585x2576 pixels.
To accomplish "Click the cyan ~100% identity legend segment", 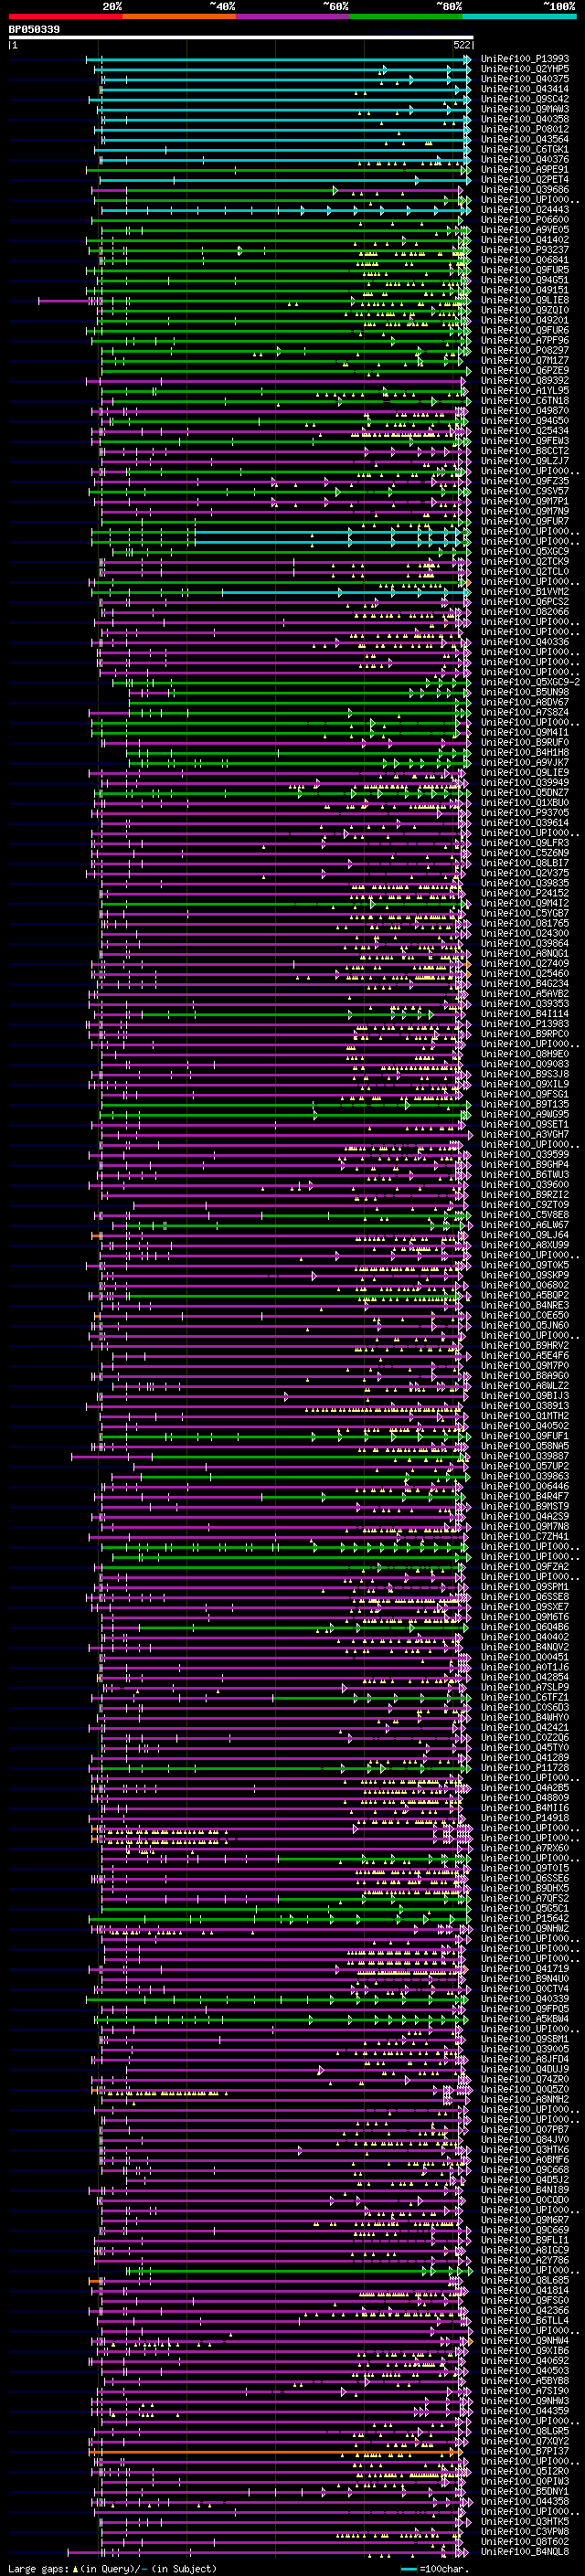I will pyautogui.click(x=519, y=16).
